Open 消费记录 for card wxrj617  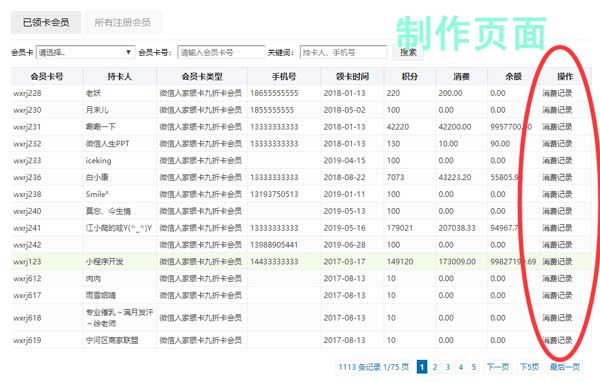tap(557, 295)
